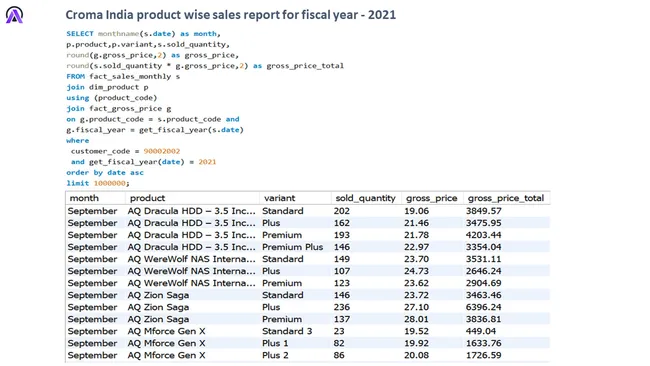Screen dimensions: 650x366
Task: Click sold quantity cell 149
Action: coord(342,259)
